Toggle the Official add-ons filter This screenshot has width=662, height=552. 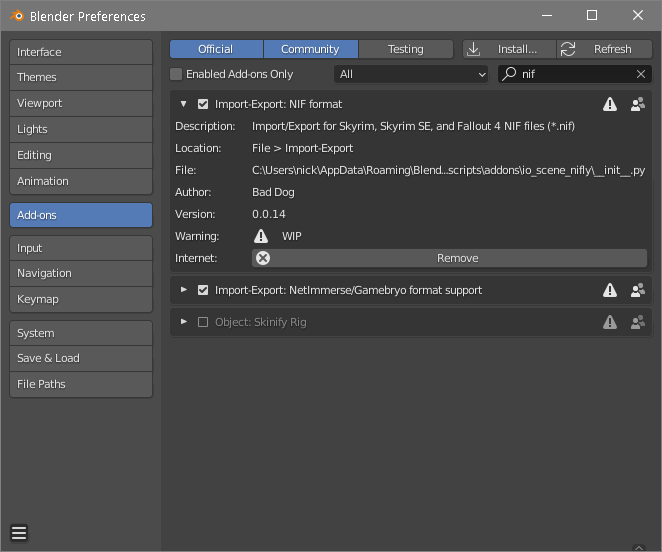[x=216, y=49]
